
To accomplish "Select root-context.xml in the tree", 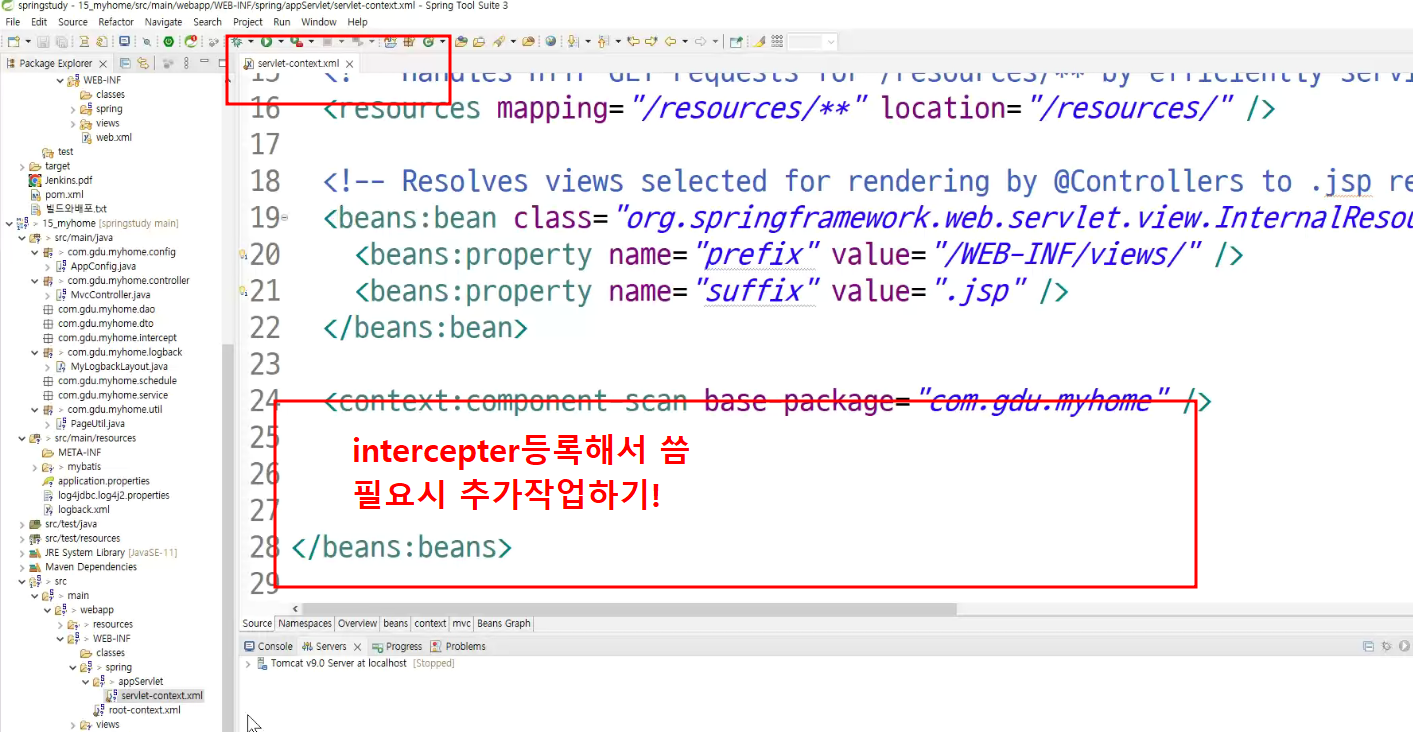I will (144, 710).
